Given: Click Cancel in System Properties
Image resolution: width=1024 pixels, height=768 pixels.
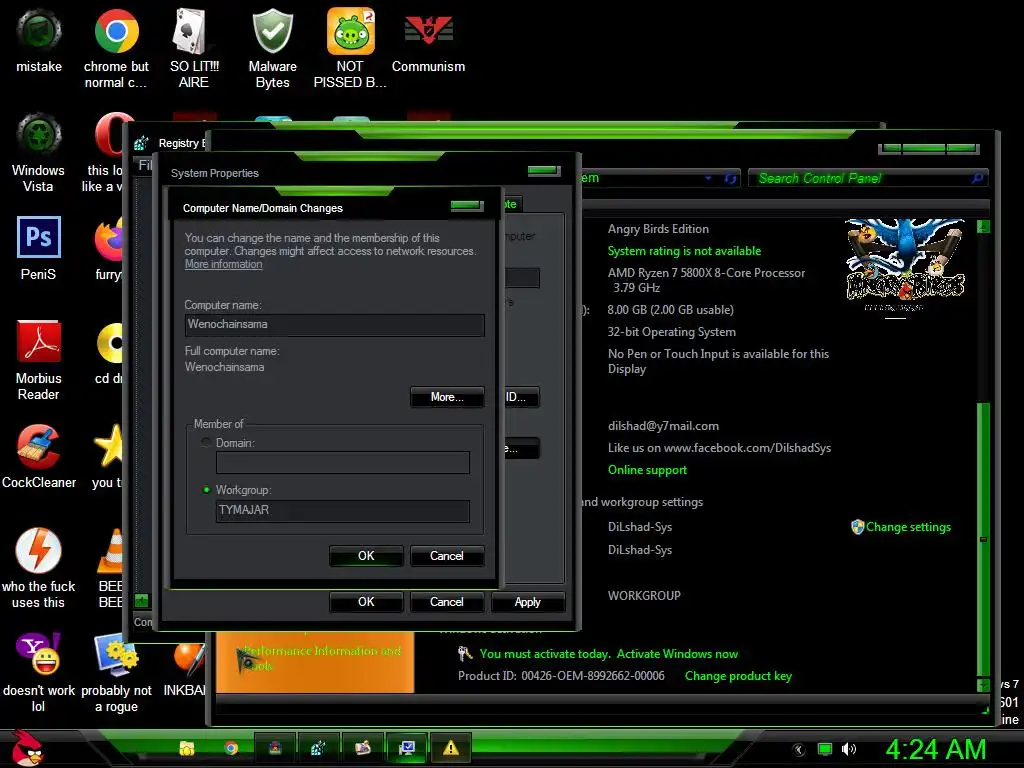Looking at the screenshot, I should tap(447, 602).
